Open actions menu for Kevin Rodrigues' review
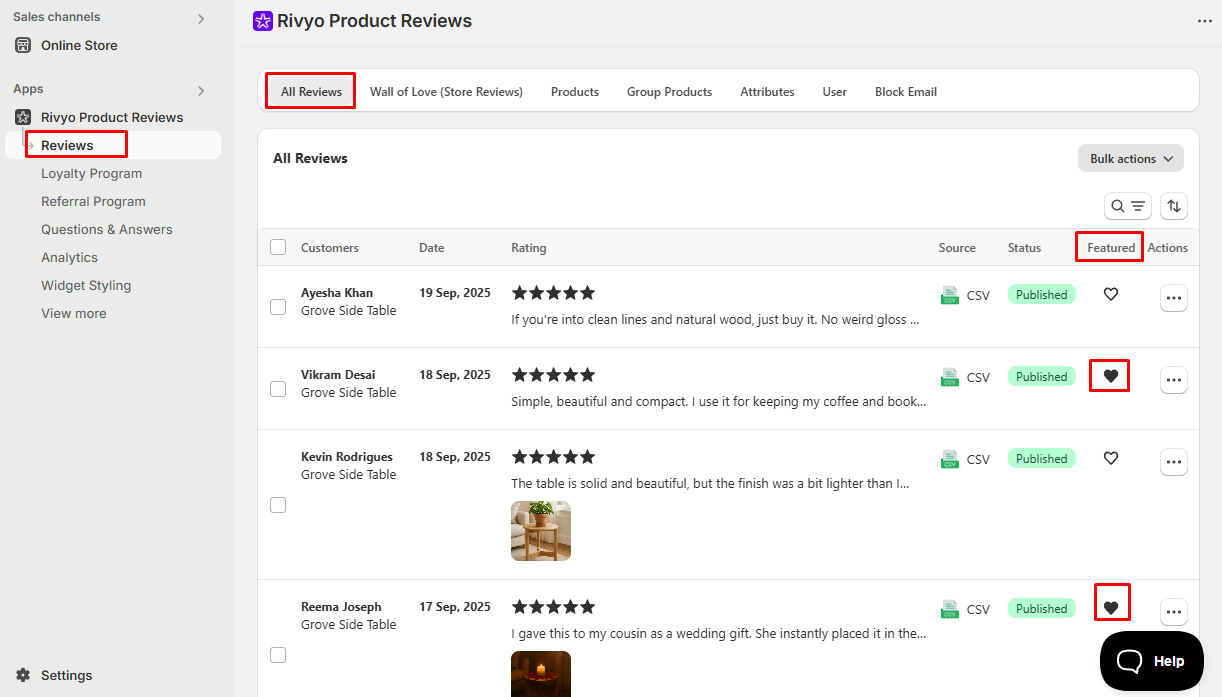This screenshot has height=697, width=1222. pos(1174,462)
